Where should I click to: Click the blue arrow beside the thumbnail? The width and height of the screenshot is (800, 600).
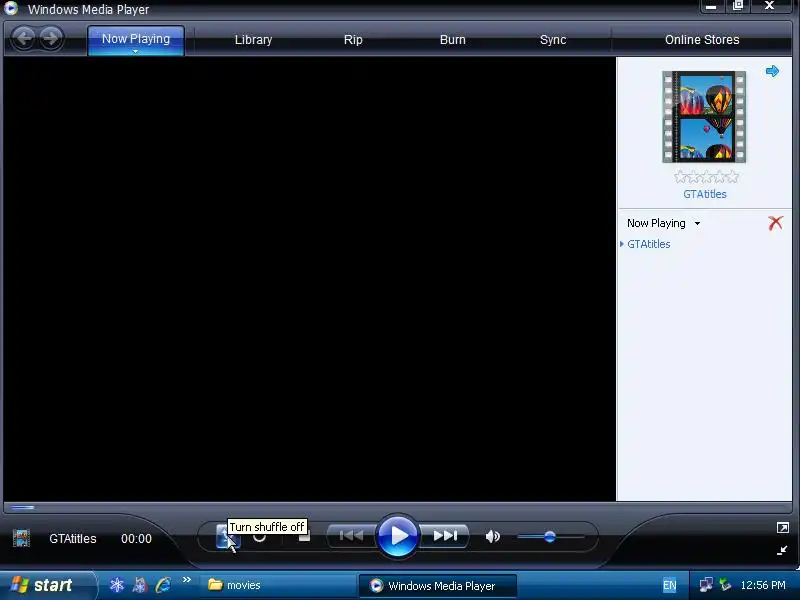(772, 71)
